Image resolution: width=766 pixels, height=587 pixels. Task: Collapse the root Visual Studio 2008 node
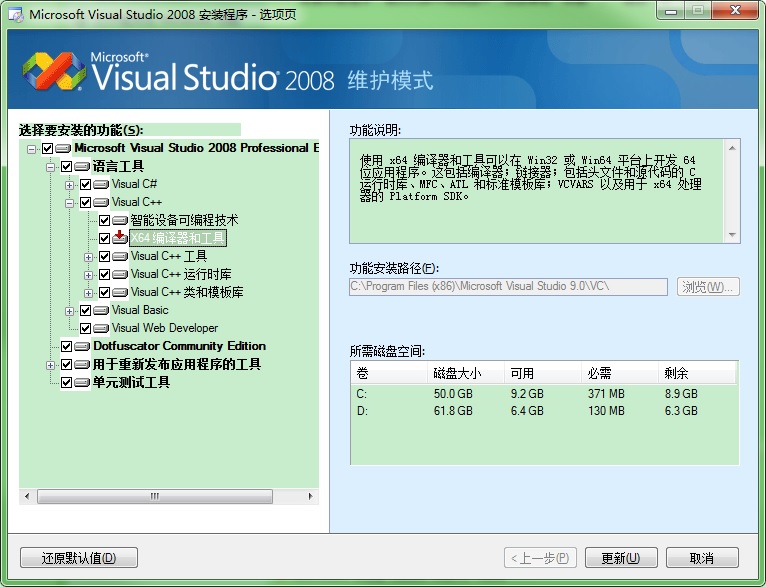(x=32, y=149)
